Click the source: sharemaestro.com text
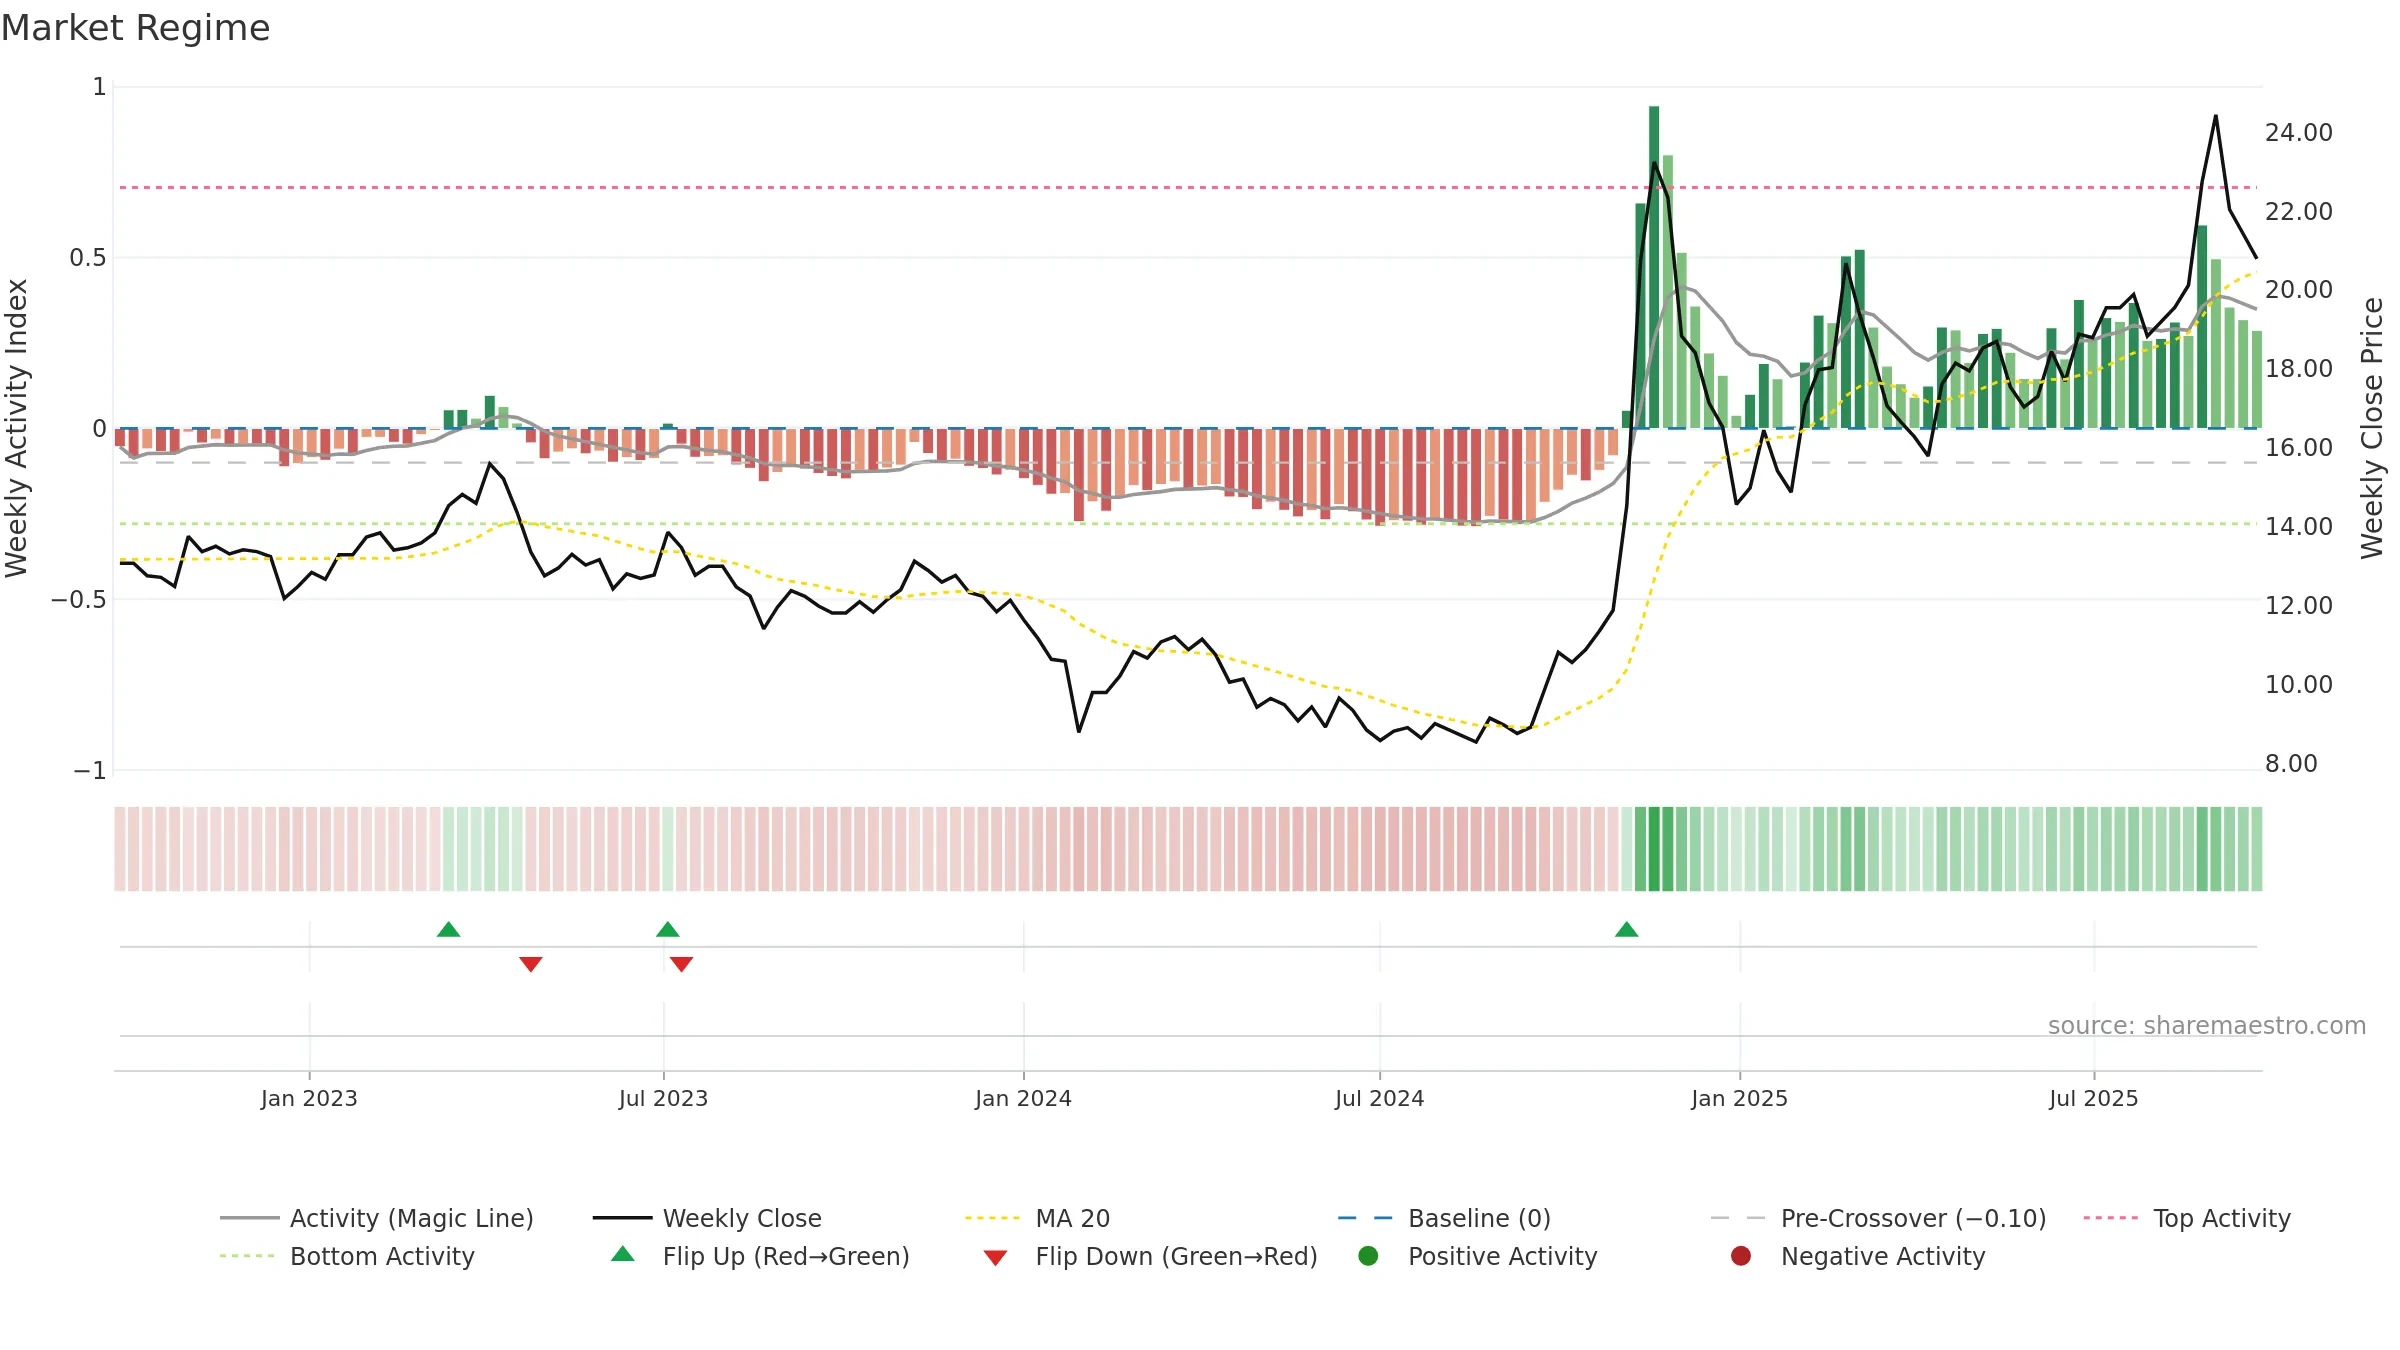The image size is (2400, 1350). [x=2207, y=1025]
